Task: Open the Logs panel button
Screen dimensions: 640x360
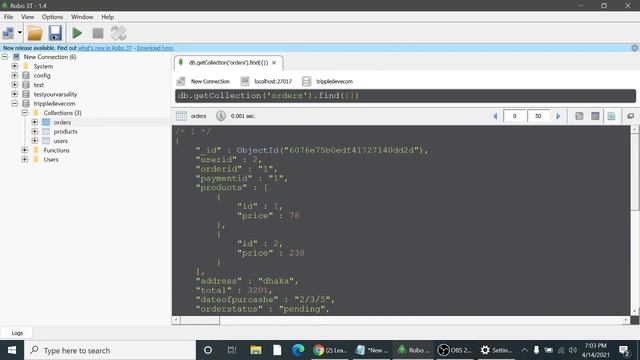Action: pos(17,333)
